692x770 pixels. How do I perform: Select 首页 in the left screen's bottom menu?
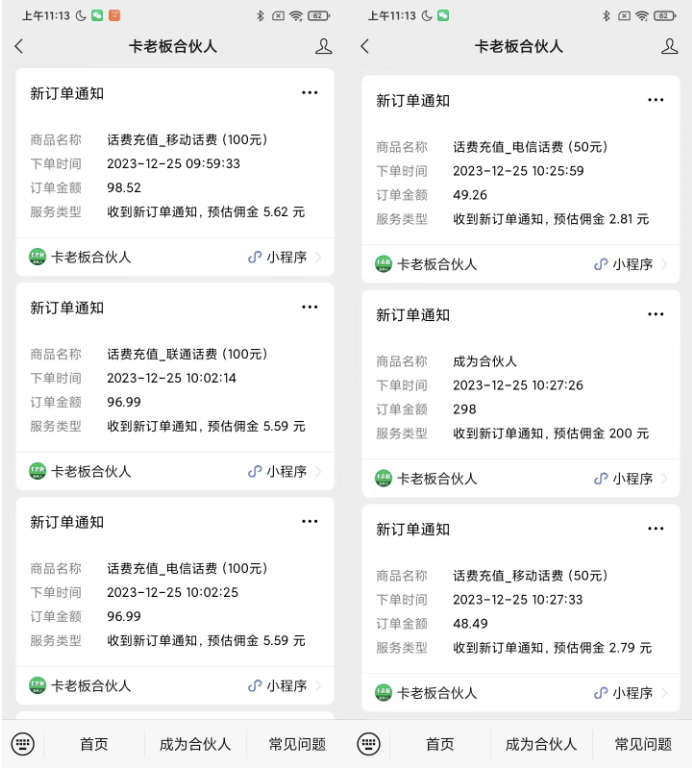pos(94,744)
